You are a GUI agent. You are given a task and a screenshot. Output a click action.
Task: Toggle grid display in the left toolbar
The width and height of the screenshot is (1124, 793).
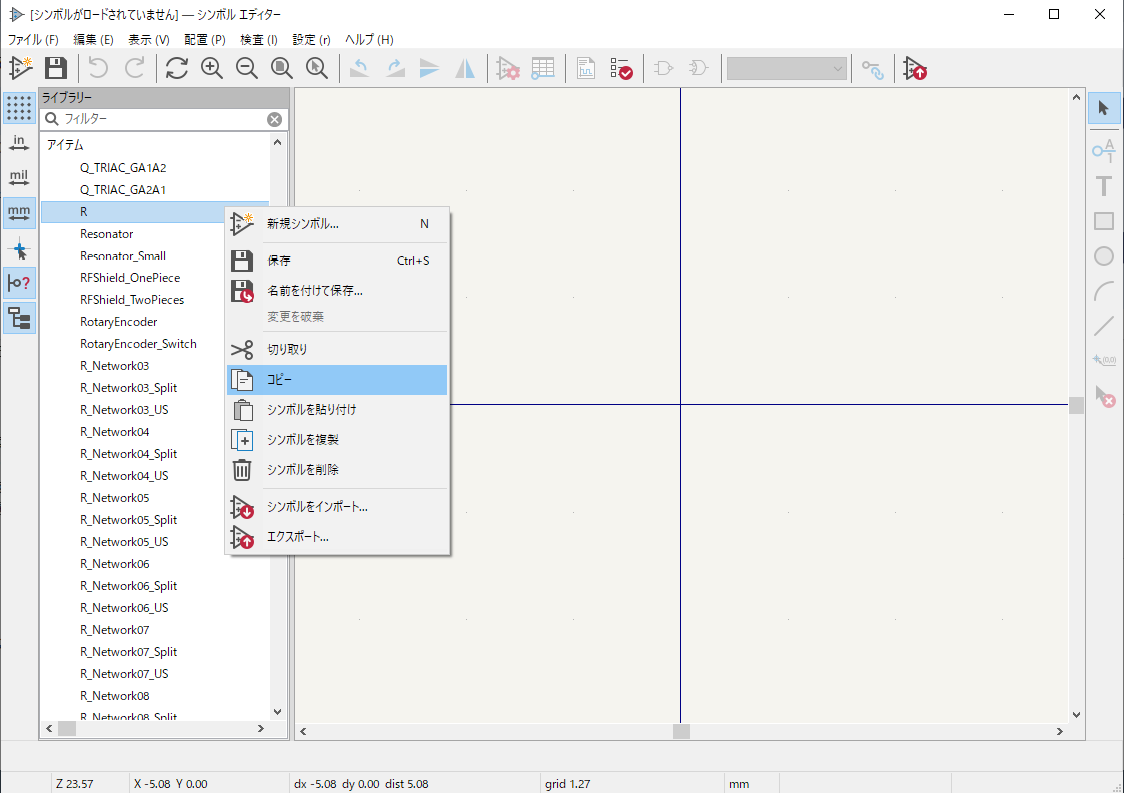point(19,108)
